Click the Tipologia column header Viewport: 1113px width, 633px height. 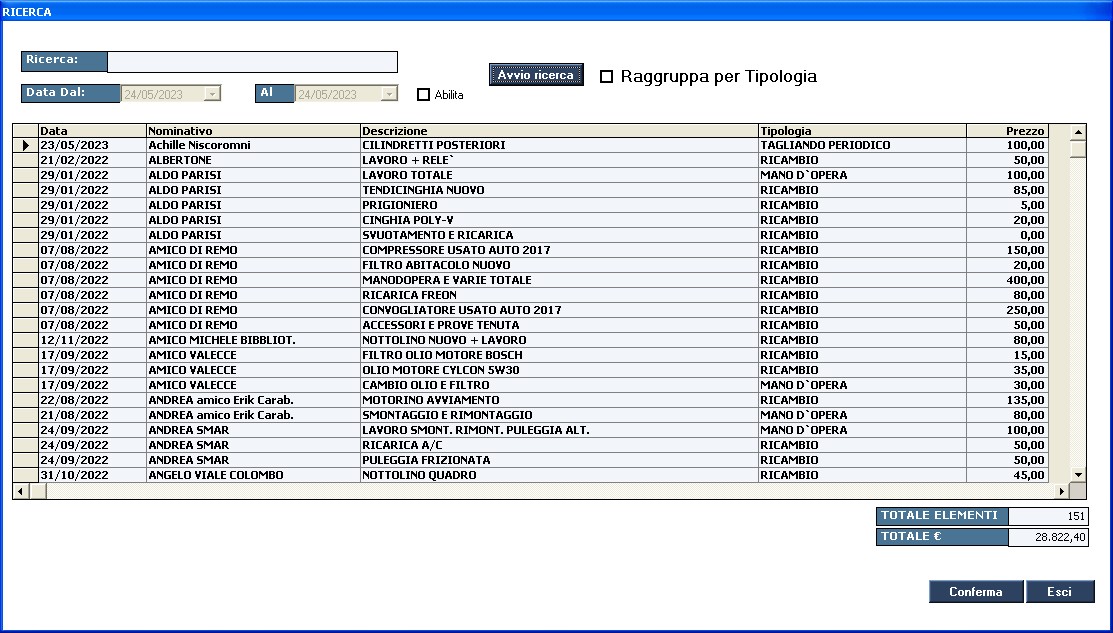tap(861, 131)
